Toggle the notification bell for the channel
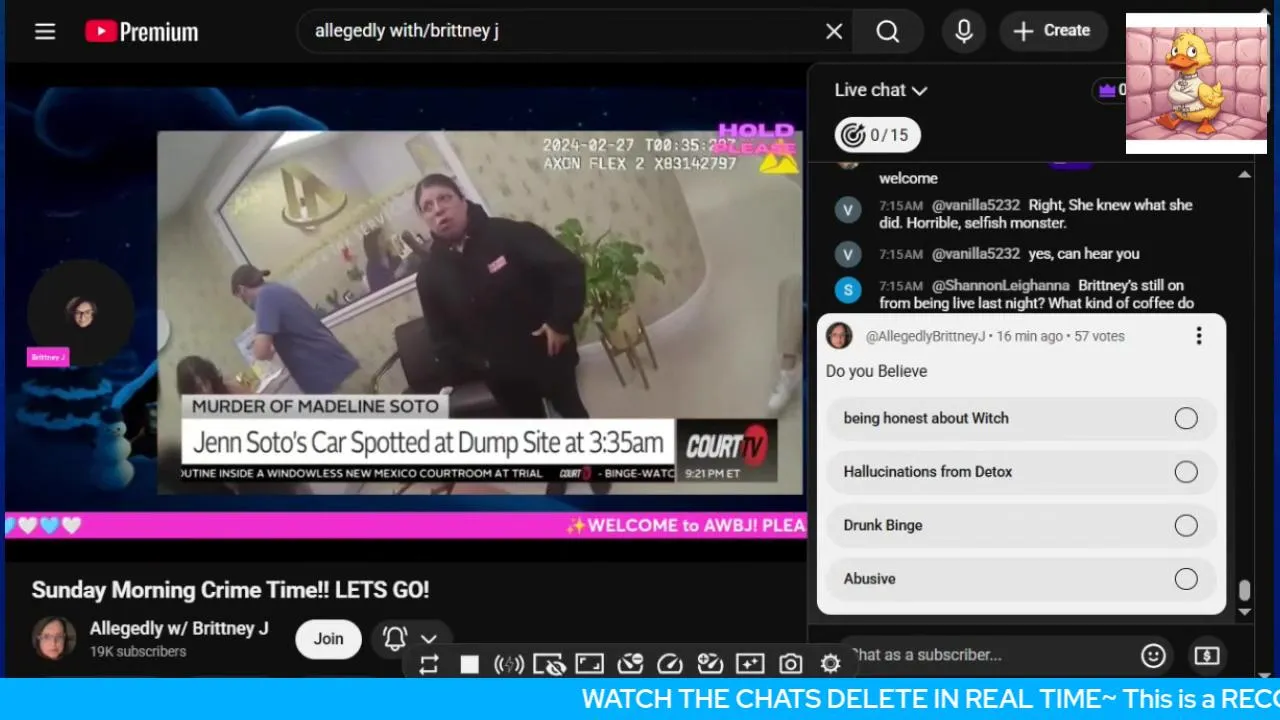 click(x=395, y=639)
